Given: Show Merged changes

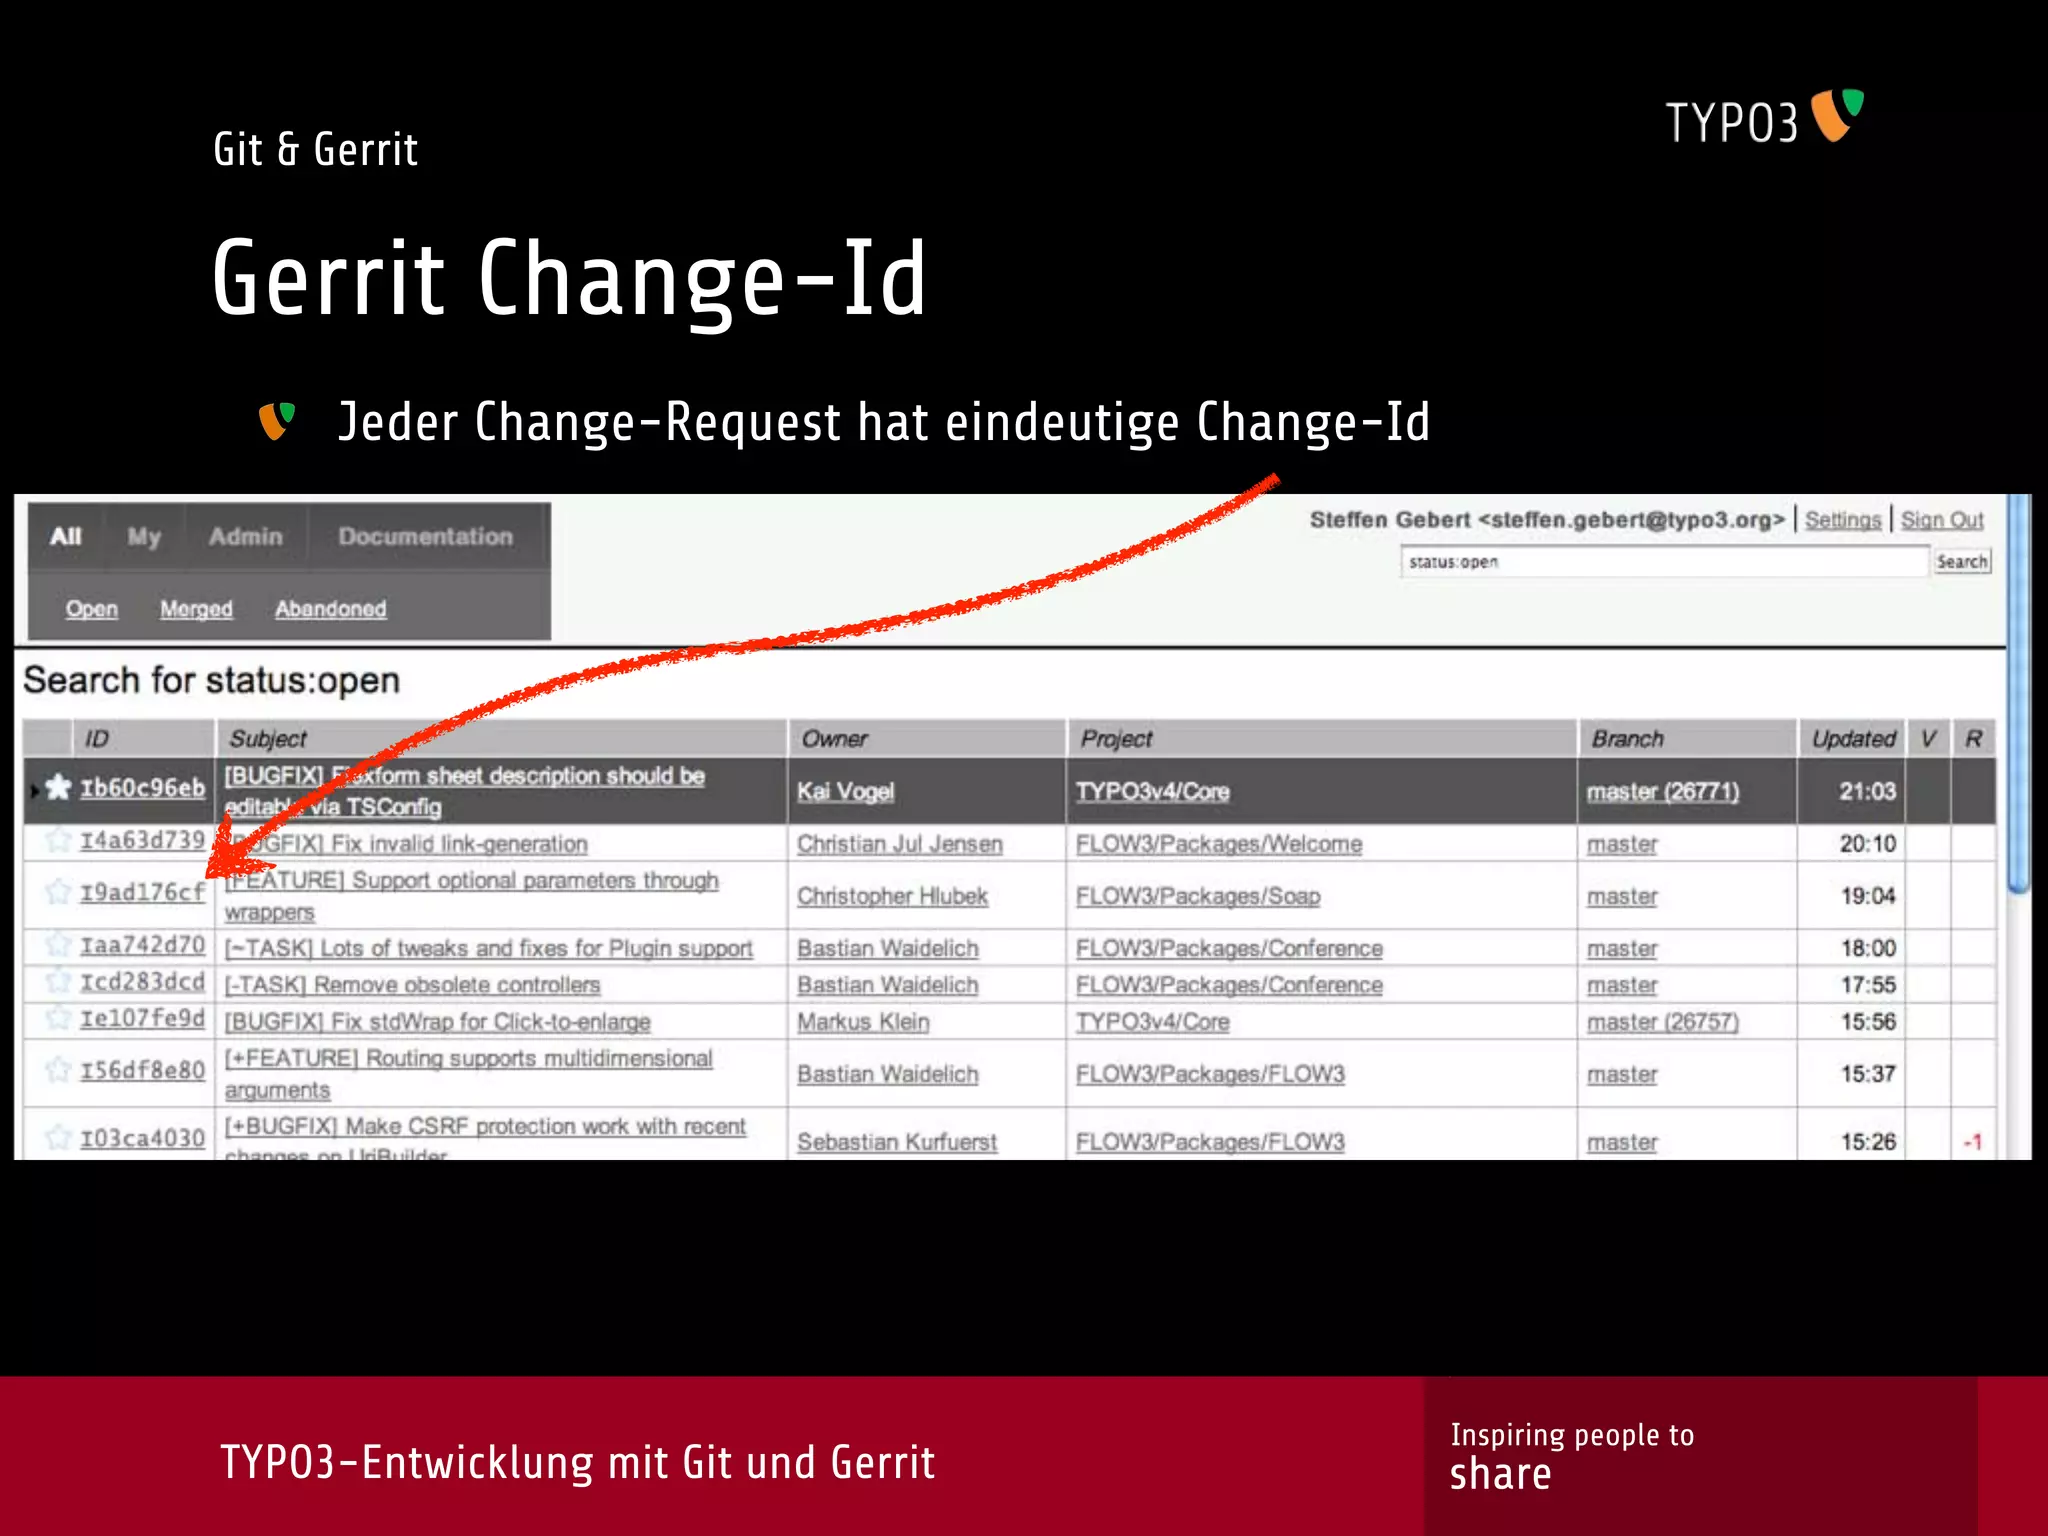Looking at the screenshot, I should point(196,609).
